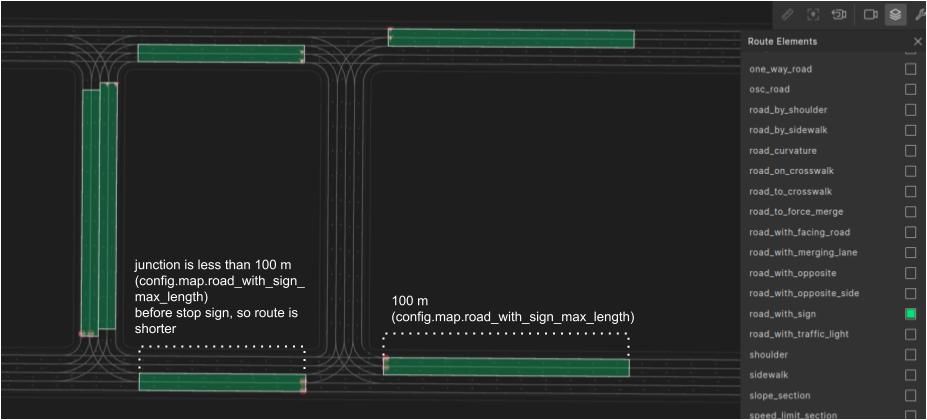Check the road_to_force_merge checkbox
Image resolution: width=927 pixels, height=420 pixels.
[x=910, y=212]
